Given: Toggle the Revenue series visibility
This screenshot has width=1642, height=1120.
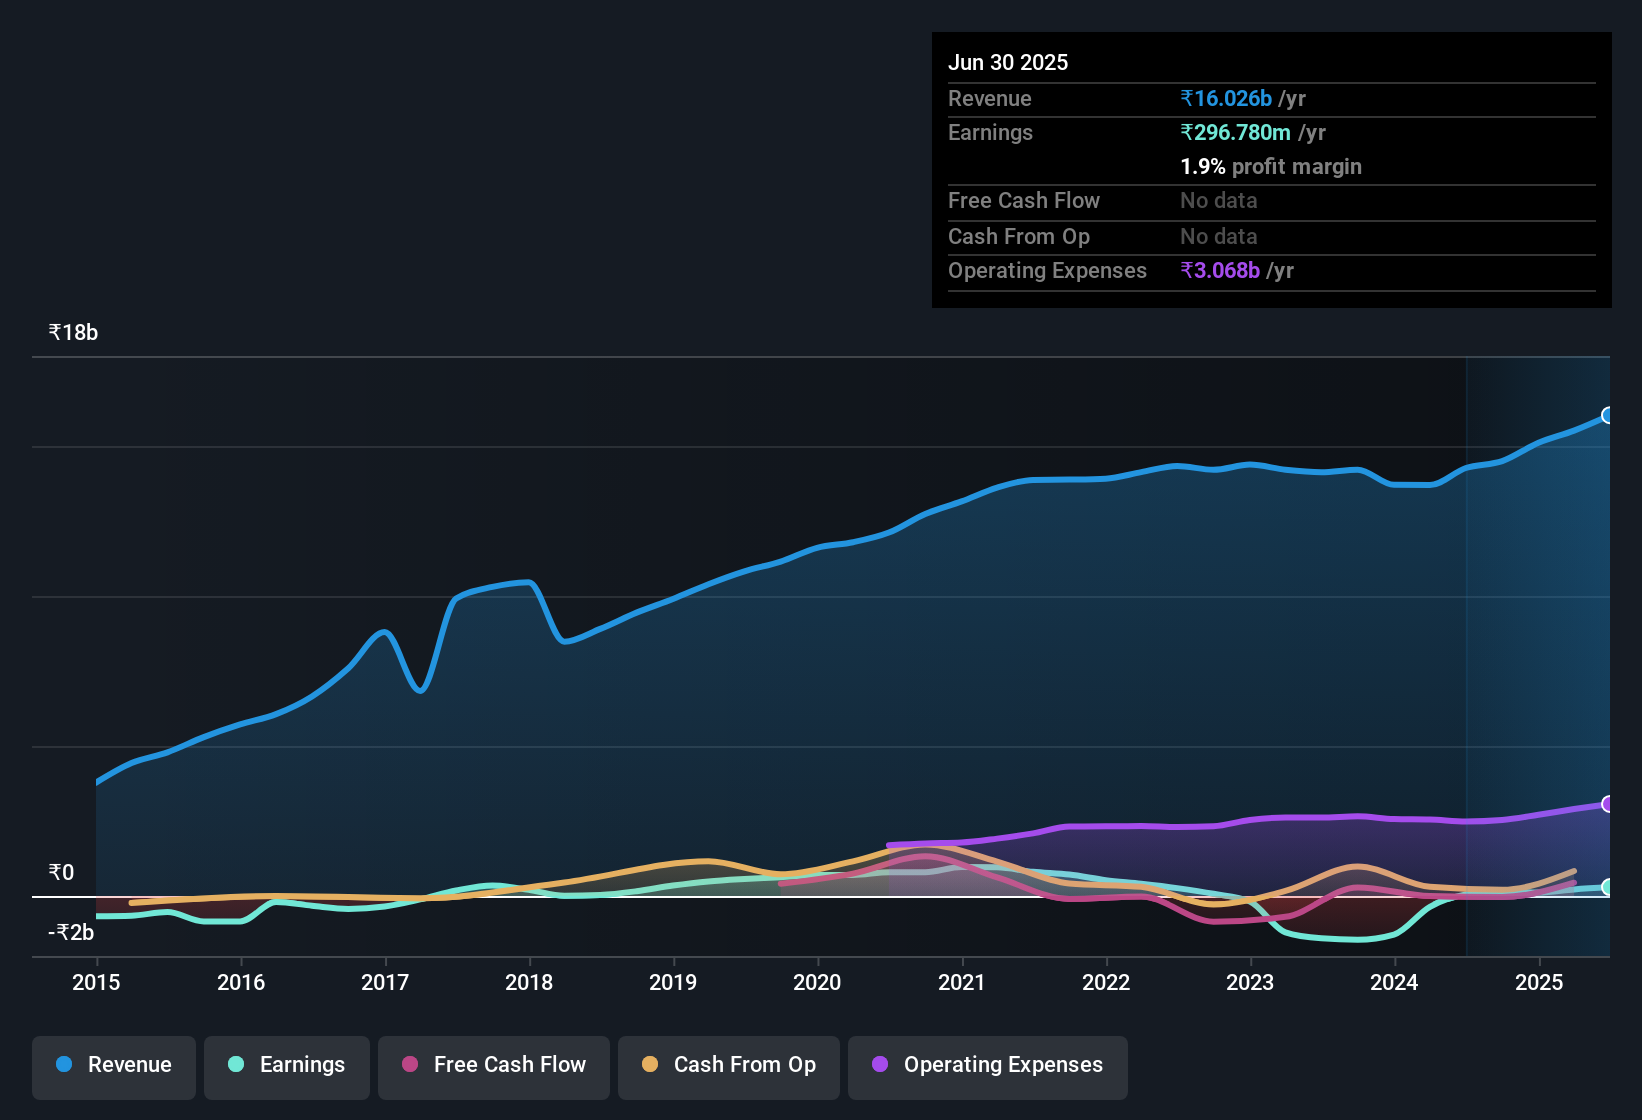Looking at the screenshot, I should (113, 1065).
